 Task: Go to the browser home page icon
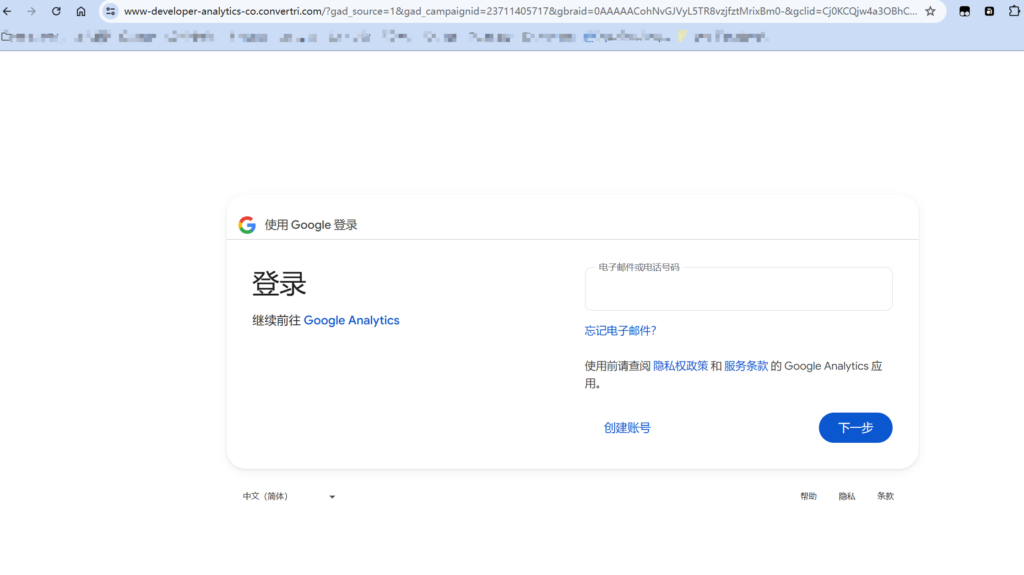click(81, 11)
